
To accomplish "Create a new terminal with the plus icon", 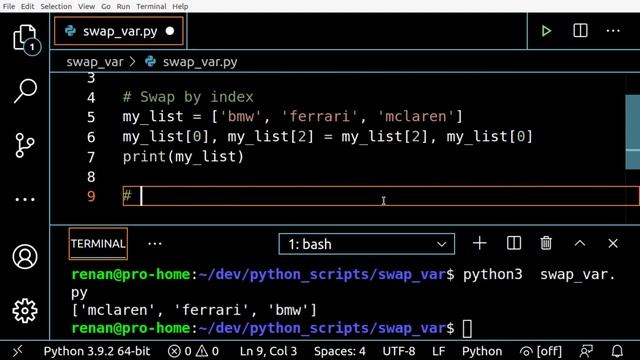I will click(480, 243).
